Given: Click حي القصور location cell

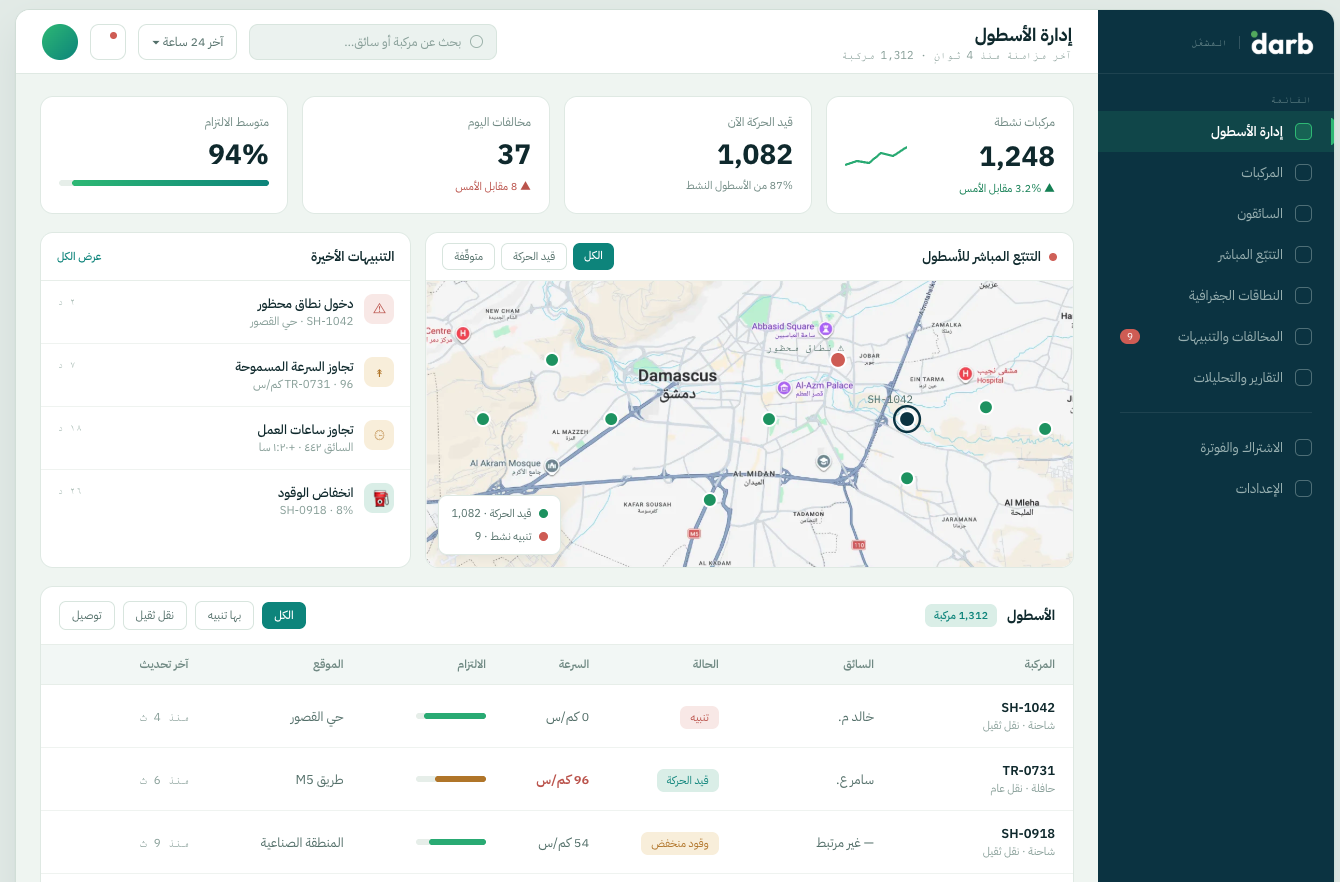Looking at the screenshot, I should coord(317,717).
